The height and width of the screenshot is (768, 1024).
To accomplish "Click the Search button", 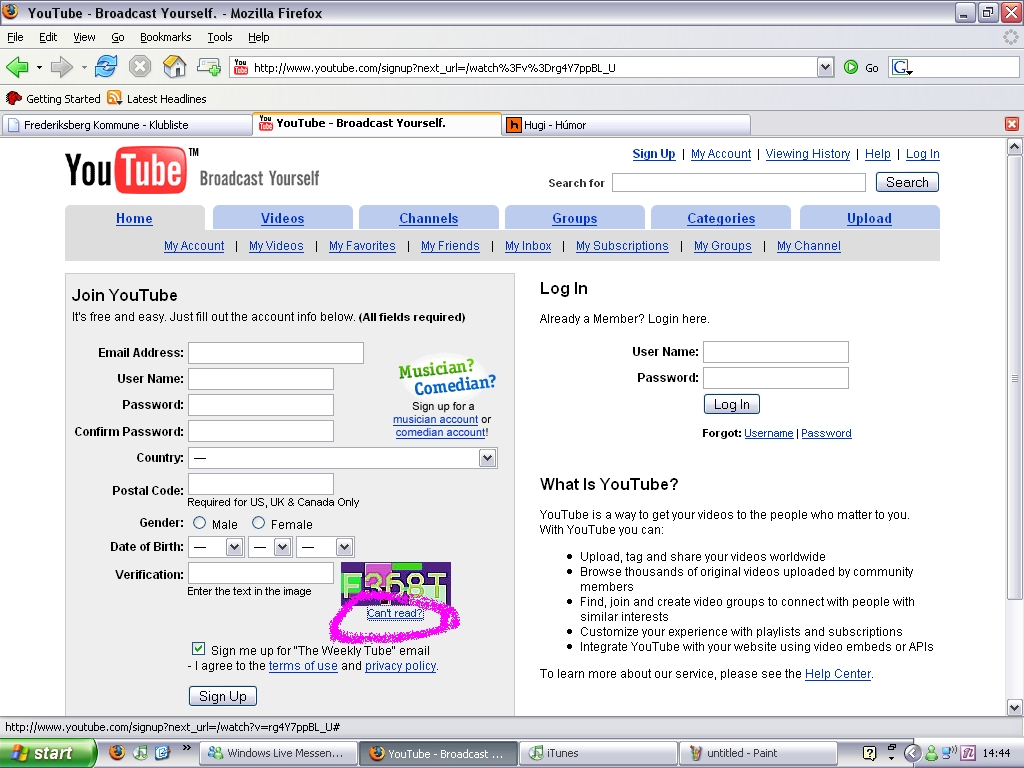I will click(x=907, y=182).
